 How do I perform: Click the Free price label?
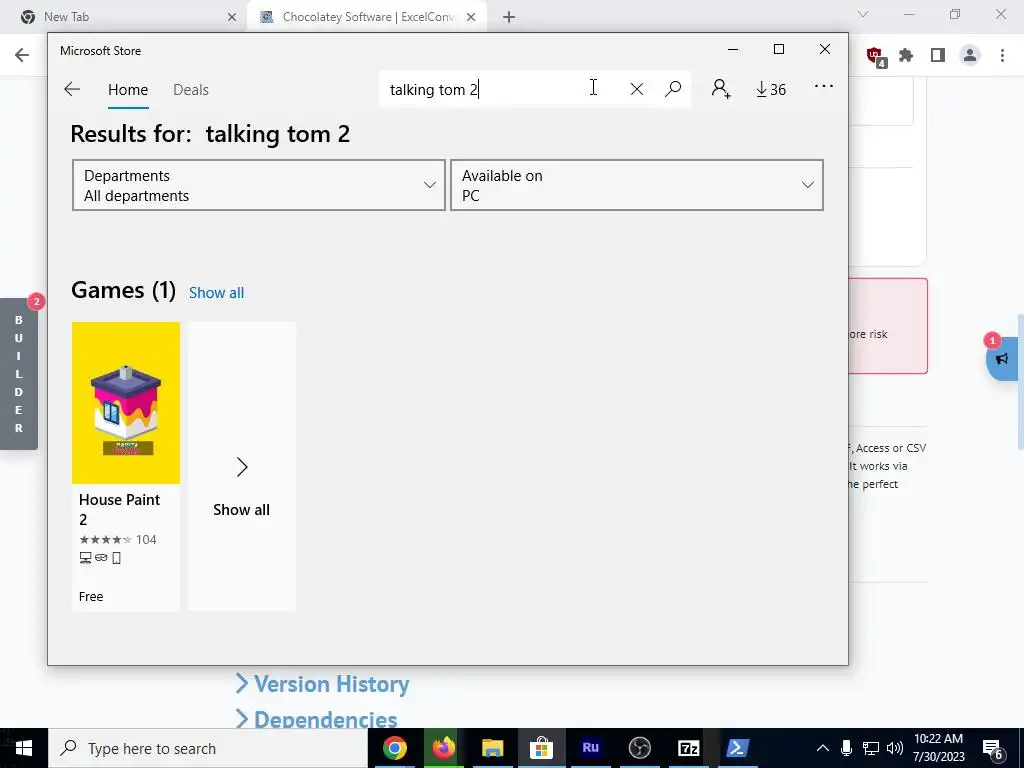[91, 596]
